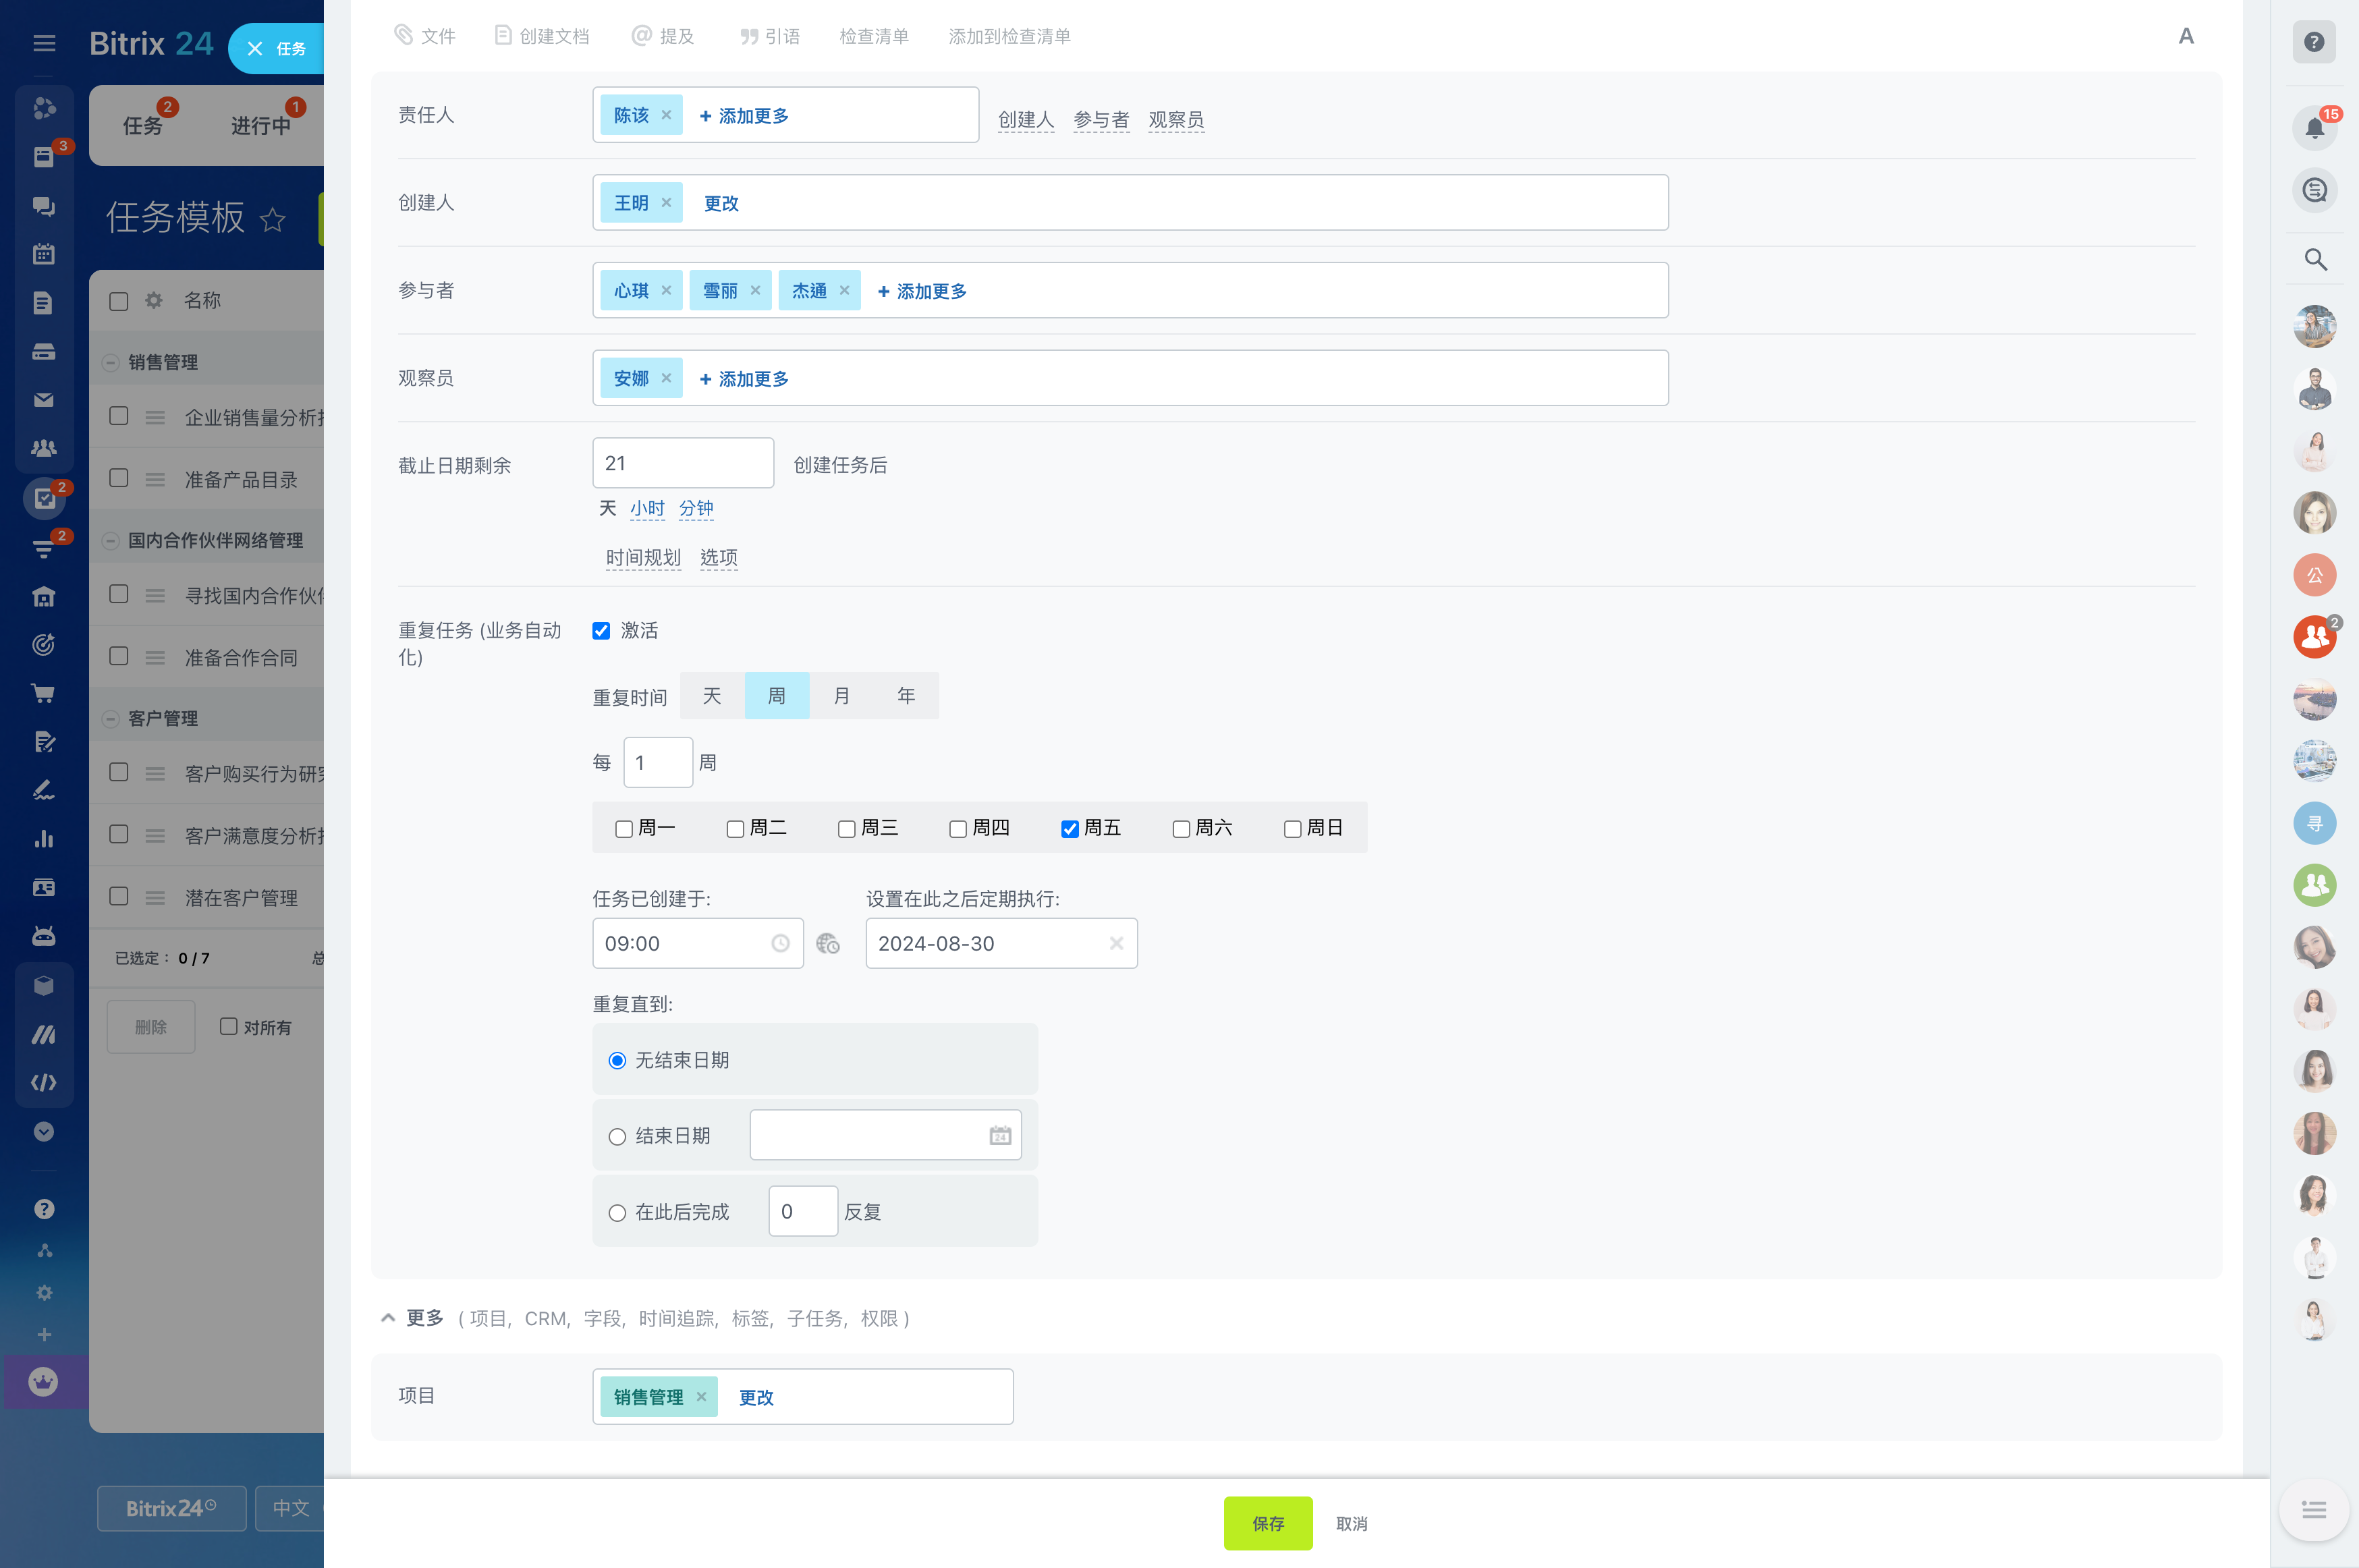This screenshot has width=2359, height=1568.
Task: Click the timezone globe icon beside 09:00
Action: [x=827, y=943]
